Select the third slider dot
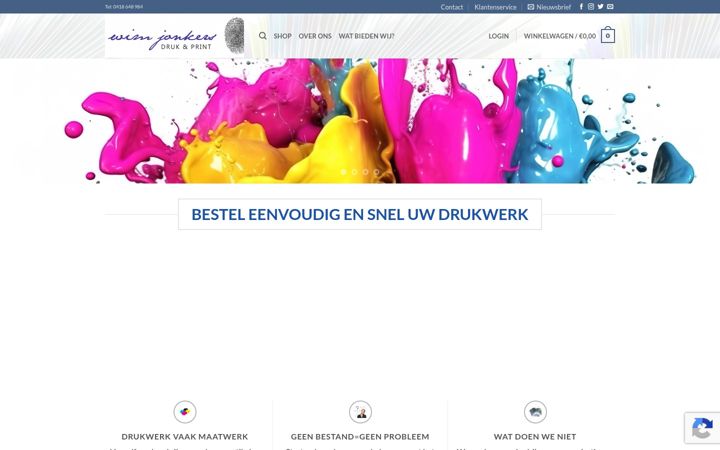The height and width of the screenshot is (450, 720). pos(366,172)
